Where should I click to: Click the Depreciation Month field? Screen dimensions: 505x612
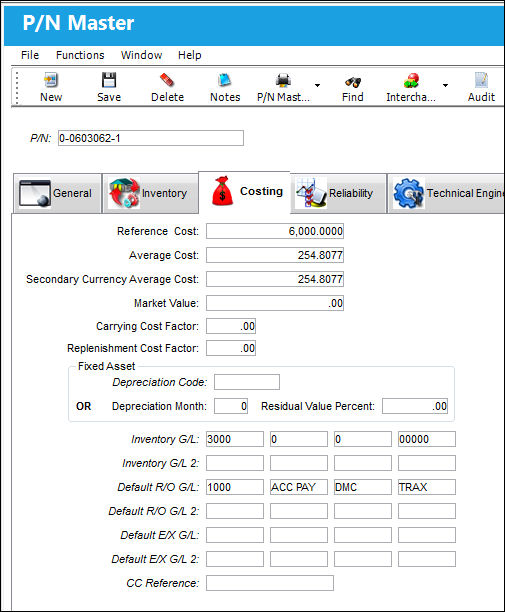[x=231, y=406]
